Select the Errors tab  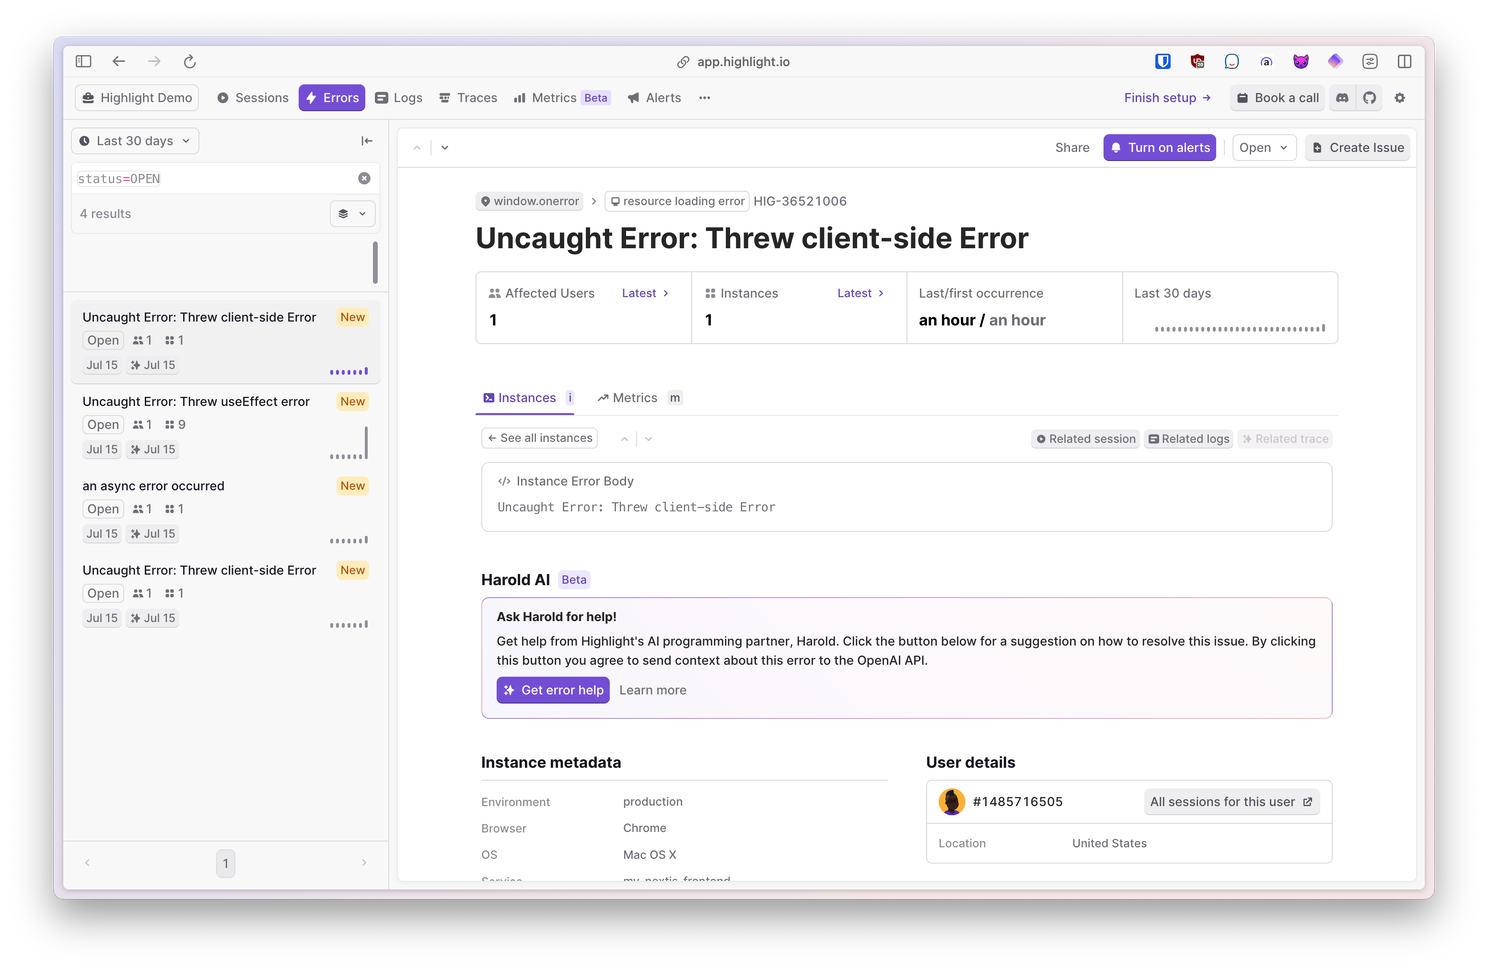tap(332, 98)
